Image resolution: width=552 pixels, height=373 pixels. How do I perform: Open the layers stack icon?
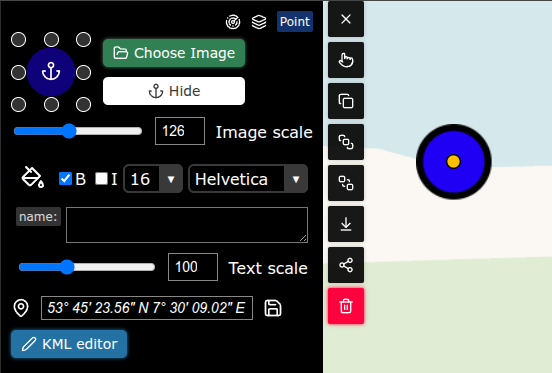[x=259, y=22]
